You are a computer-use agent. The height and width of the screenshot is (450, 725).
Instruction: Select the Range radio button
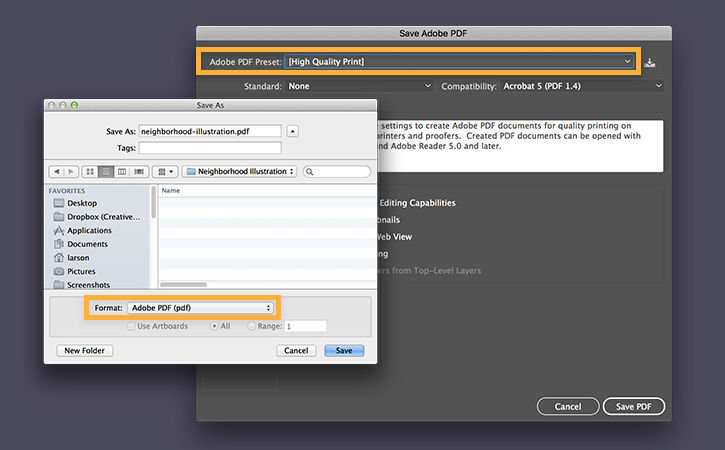point(252,326)
